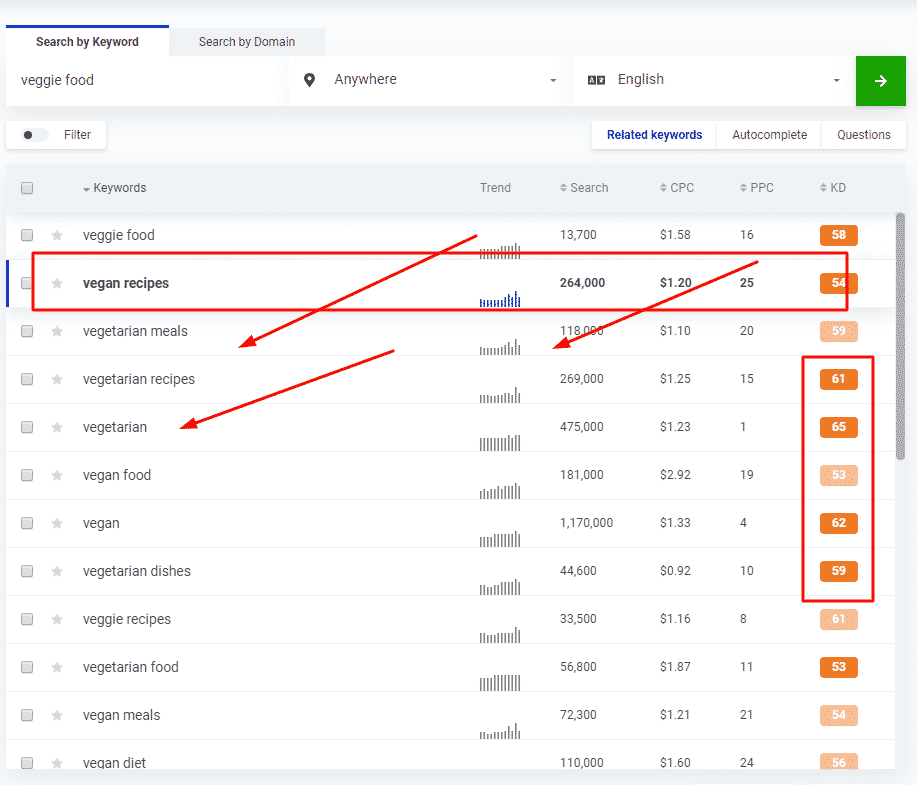Star the vegan food keyword
The image size is (917, 785).
pos(57,475)
